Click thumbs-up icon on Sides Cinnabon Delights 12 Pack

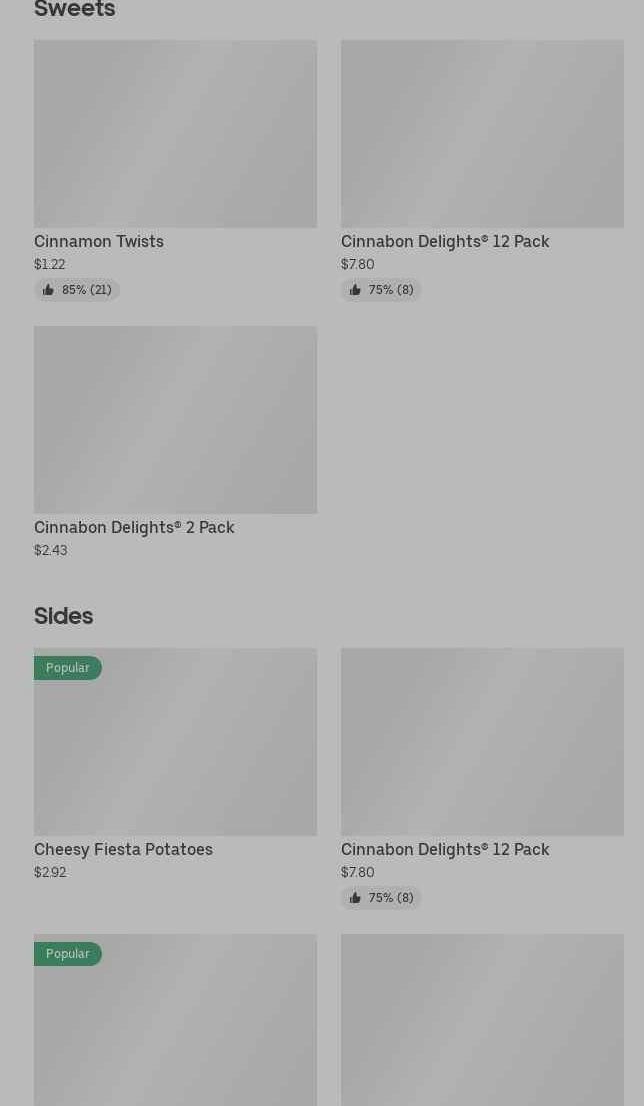click(x=355, y=898)
